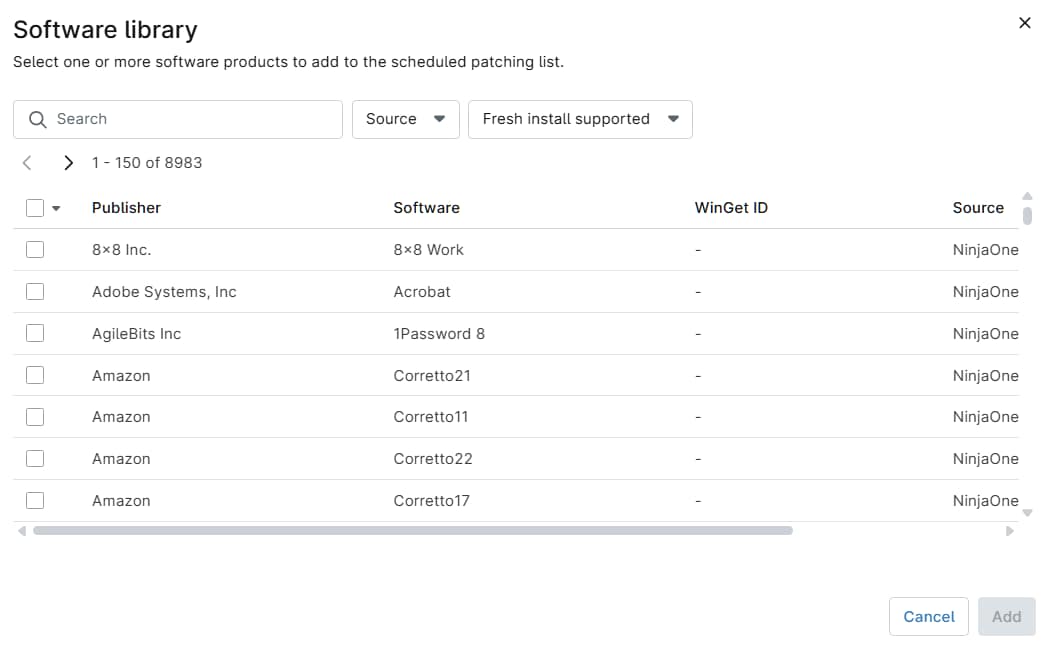The height and width of the screenshot is (654, 1052).
Task: Go to previous page of results
Action: (27, 163)
